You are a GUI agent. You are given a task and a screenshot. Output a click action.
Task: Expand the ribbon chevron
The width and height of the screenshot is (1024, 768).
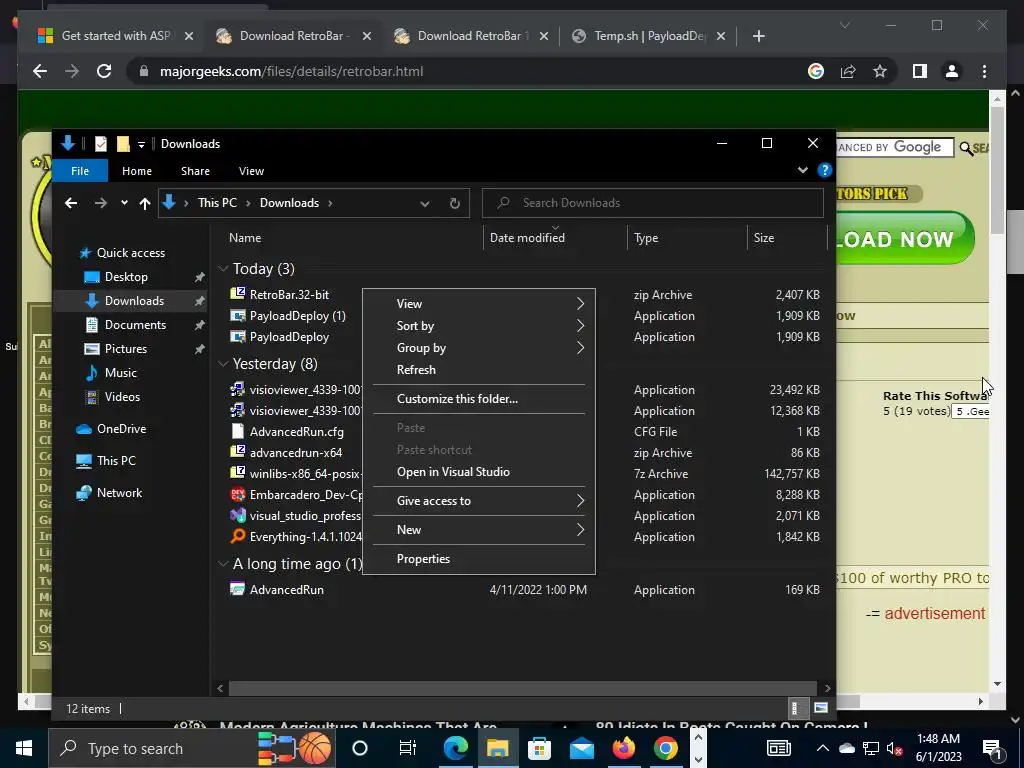click(803, 170)
